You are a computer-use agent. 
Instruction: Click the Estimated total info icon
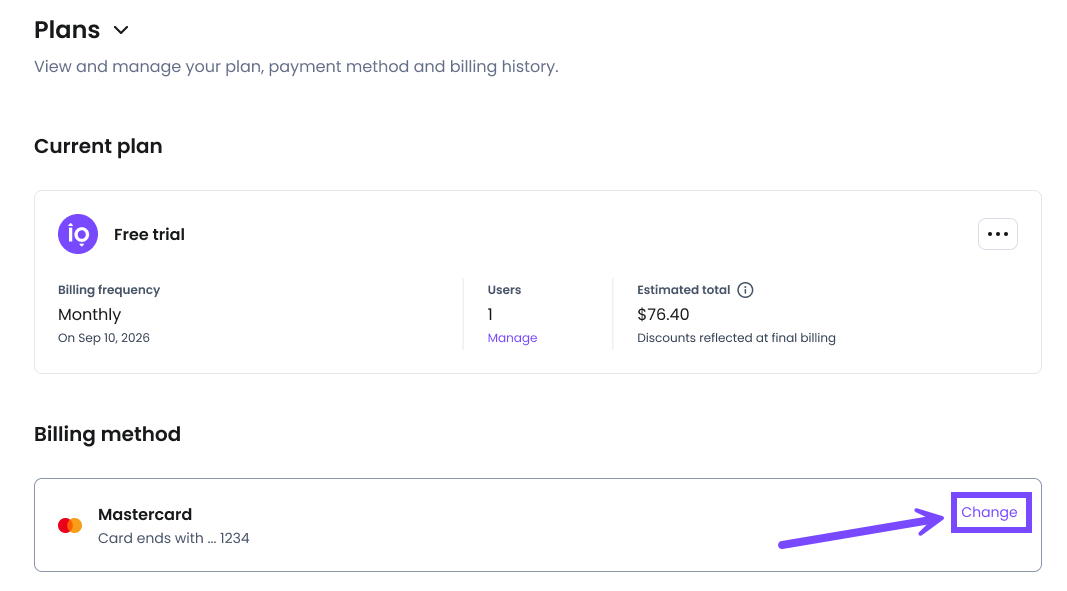tap(745, 290)
